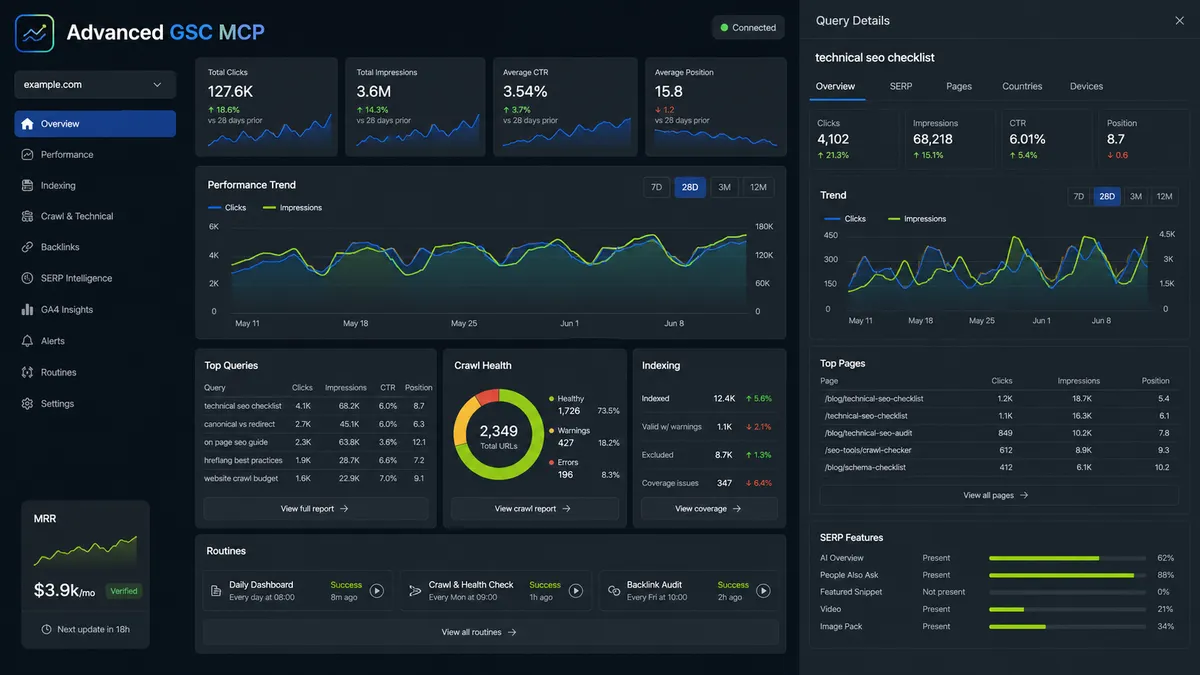This screenshot has height=675, width=1200.
Task: Select 12M range in Query Details Trend
Action: 1164,197
